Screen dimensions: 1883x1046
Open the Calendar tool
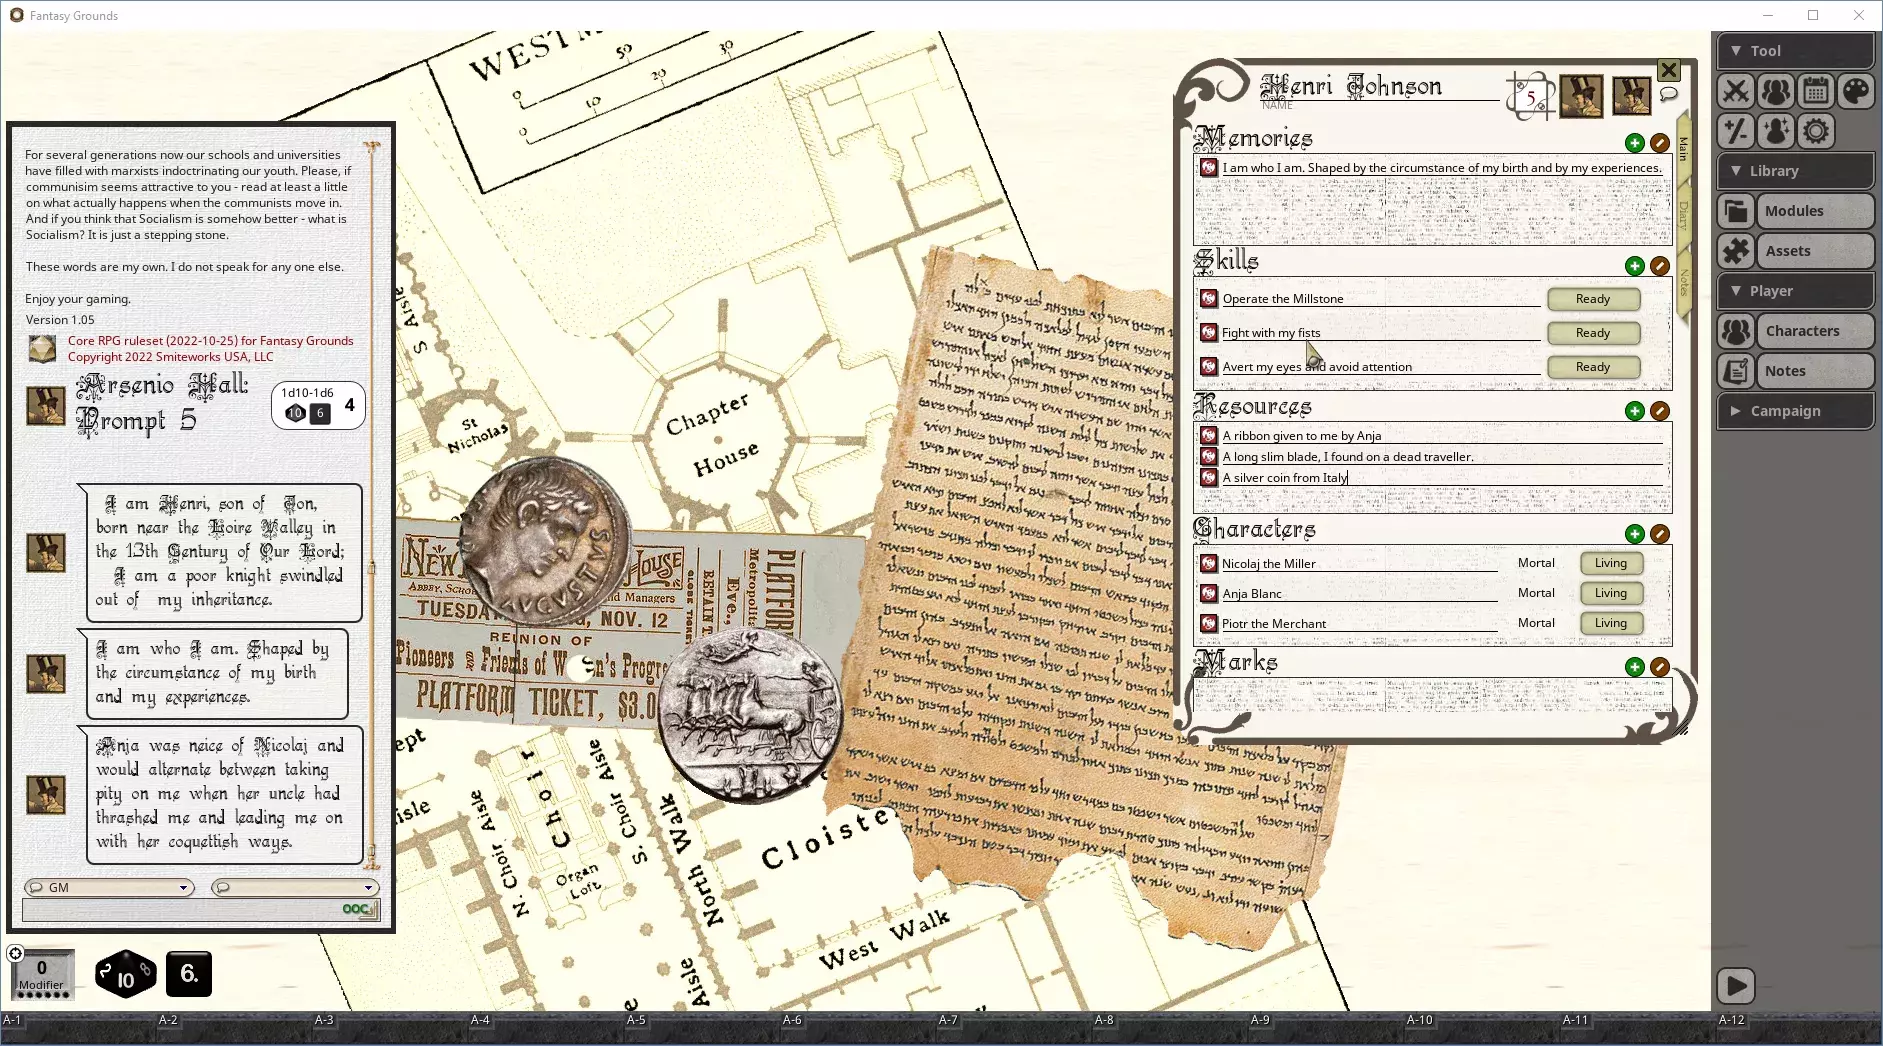pyautogui.click(x=1816, y=91)
